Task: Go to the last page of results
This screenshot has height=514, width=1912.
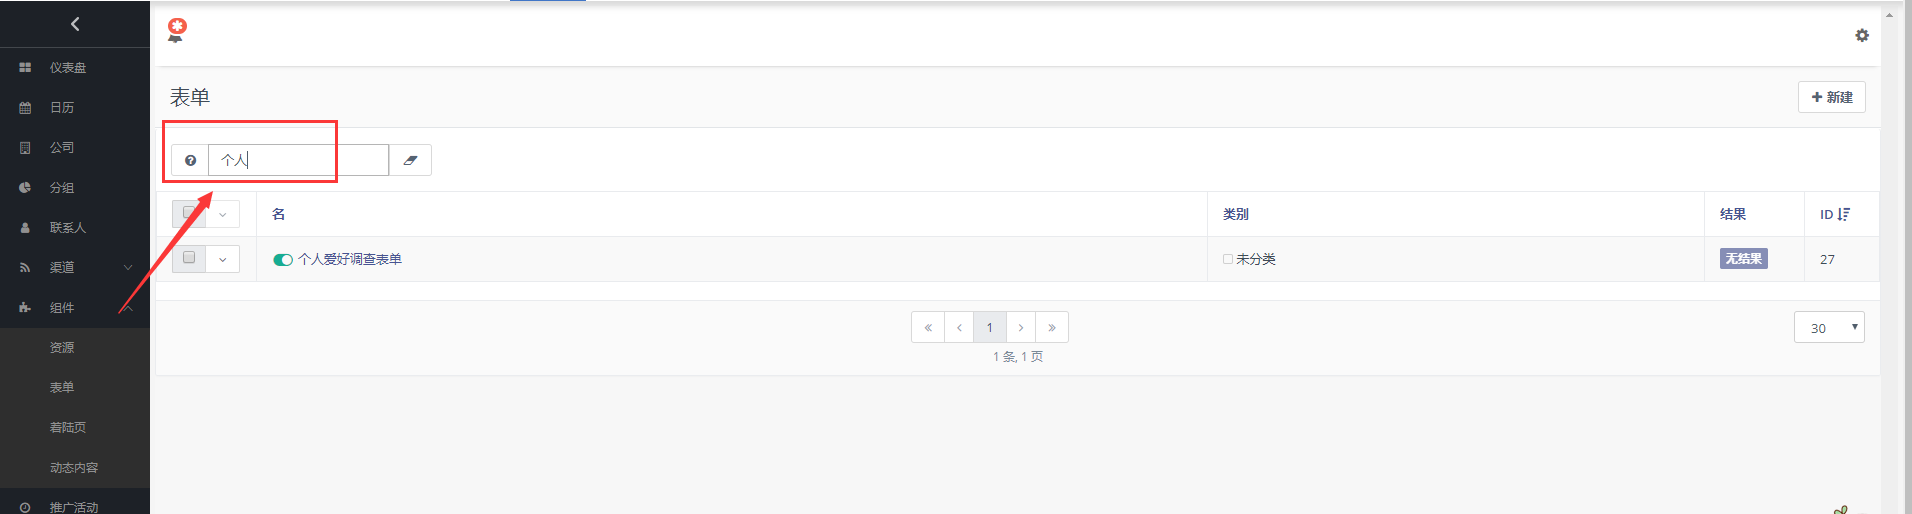Action: [1051, 327]
